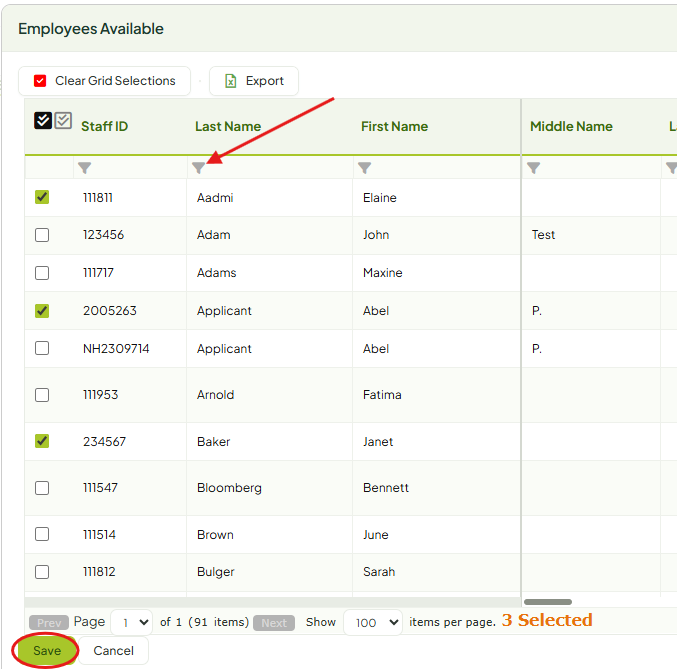Click the Last Name cell Adams
The width and height of the screenshot is (677, 670).
click(x=217, y=273)
